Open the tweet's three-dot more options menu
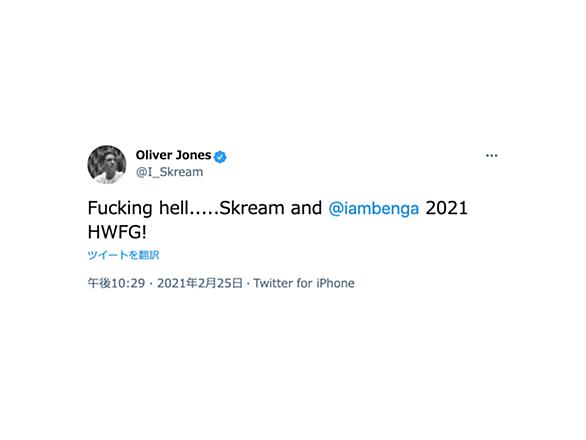 [x=491, y=156]
